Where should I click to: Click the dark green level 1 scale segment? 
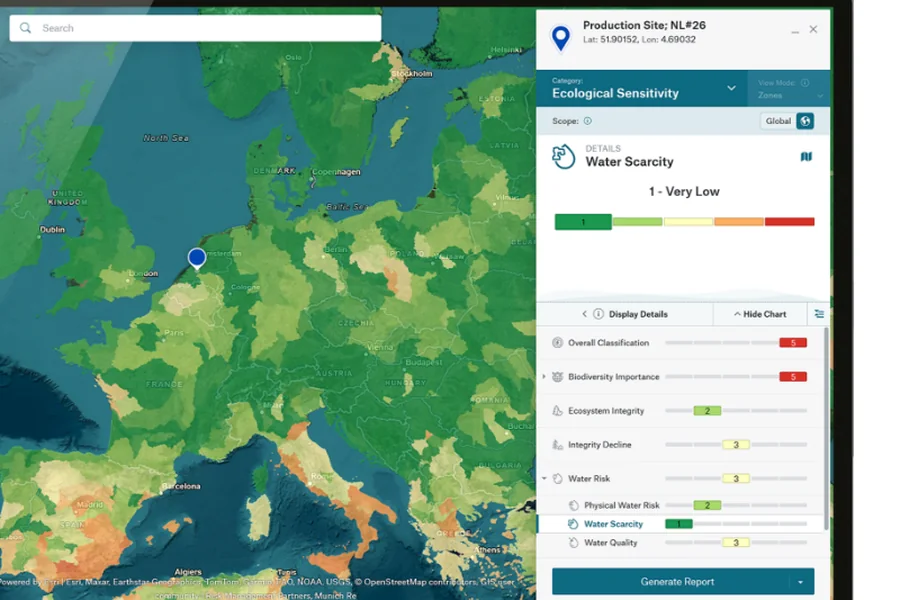(583, 222)
